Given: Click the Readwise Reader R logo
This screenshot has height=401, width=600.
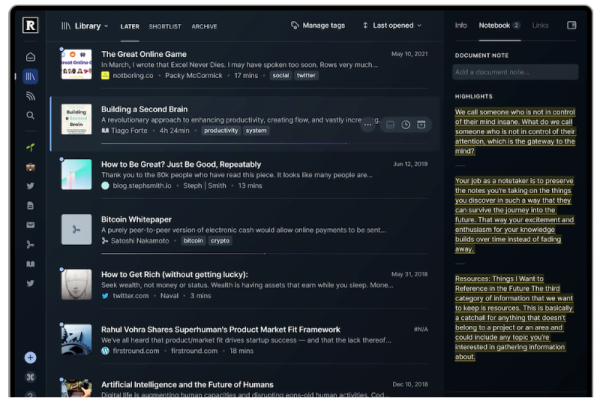Looking at the screenshot, I should pyautogui.click(x=30, y=25).
